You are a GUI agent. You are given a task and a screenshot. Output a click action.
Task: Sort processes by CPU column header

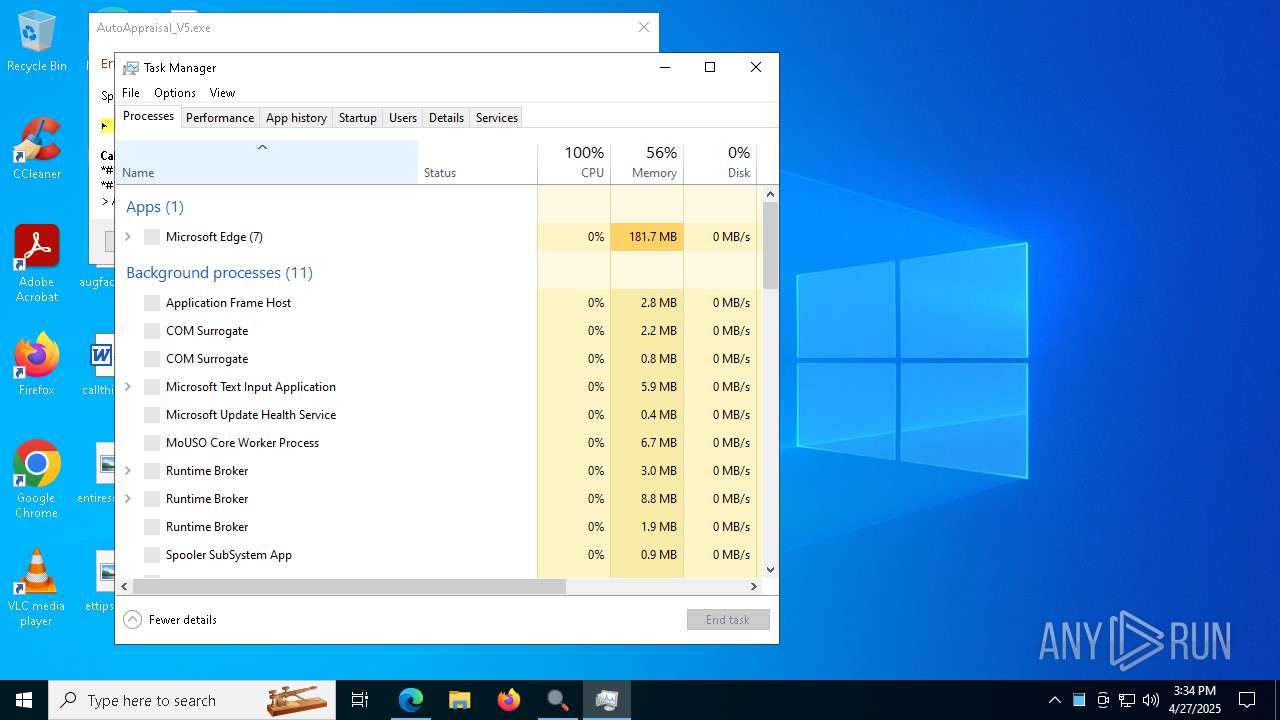point(574,163)
